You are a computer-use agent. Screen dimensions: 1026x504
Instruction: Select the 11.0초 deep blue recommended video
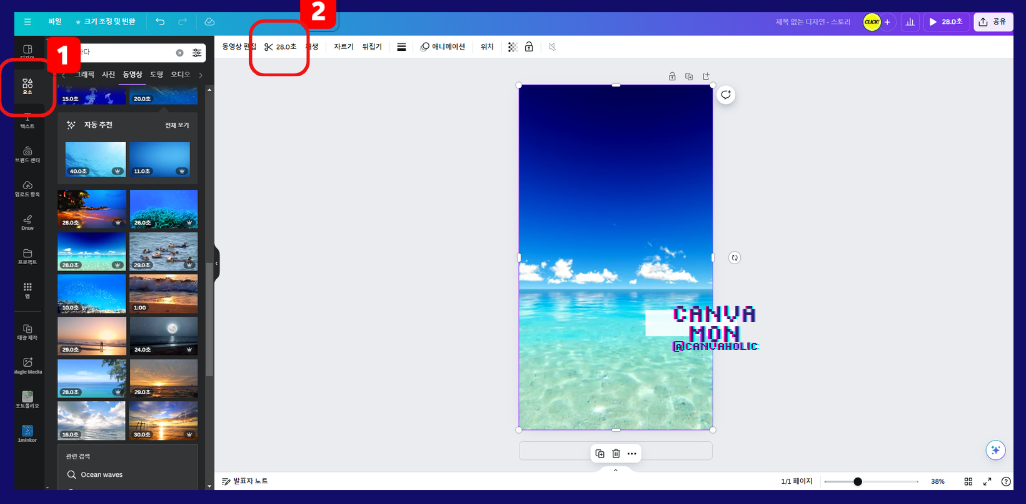160,159
